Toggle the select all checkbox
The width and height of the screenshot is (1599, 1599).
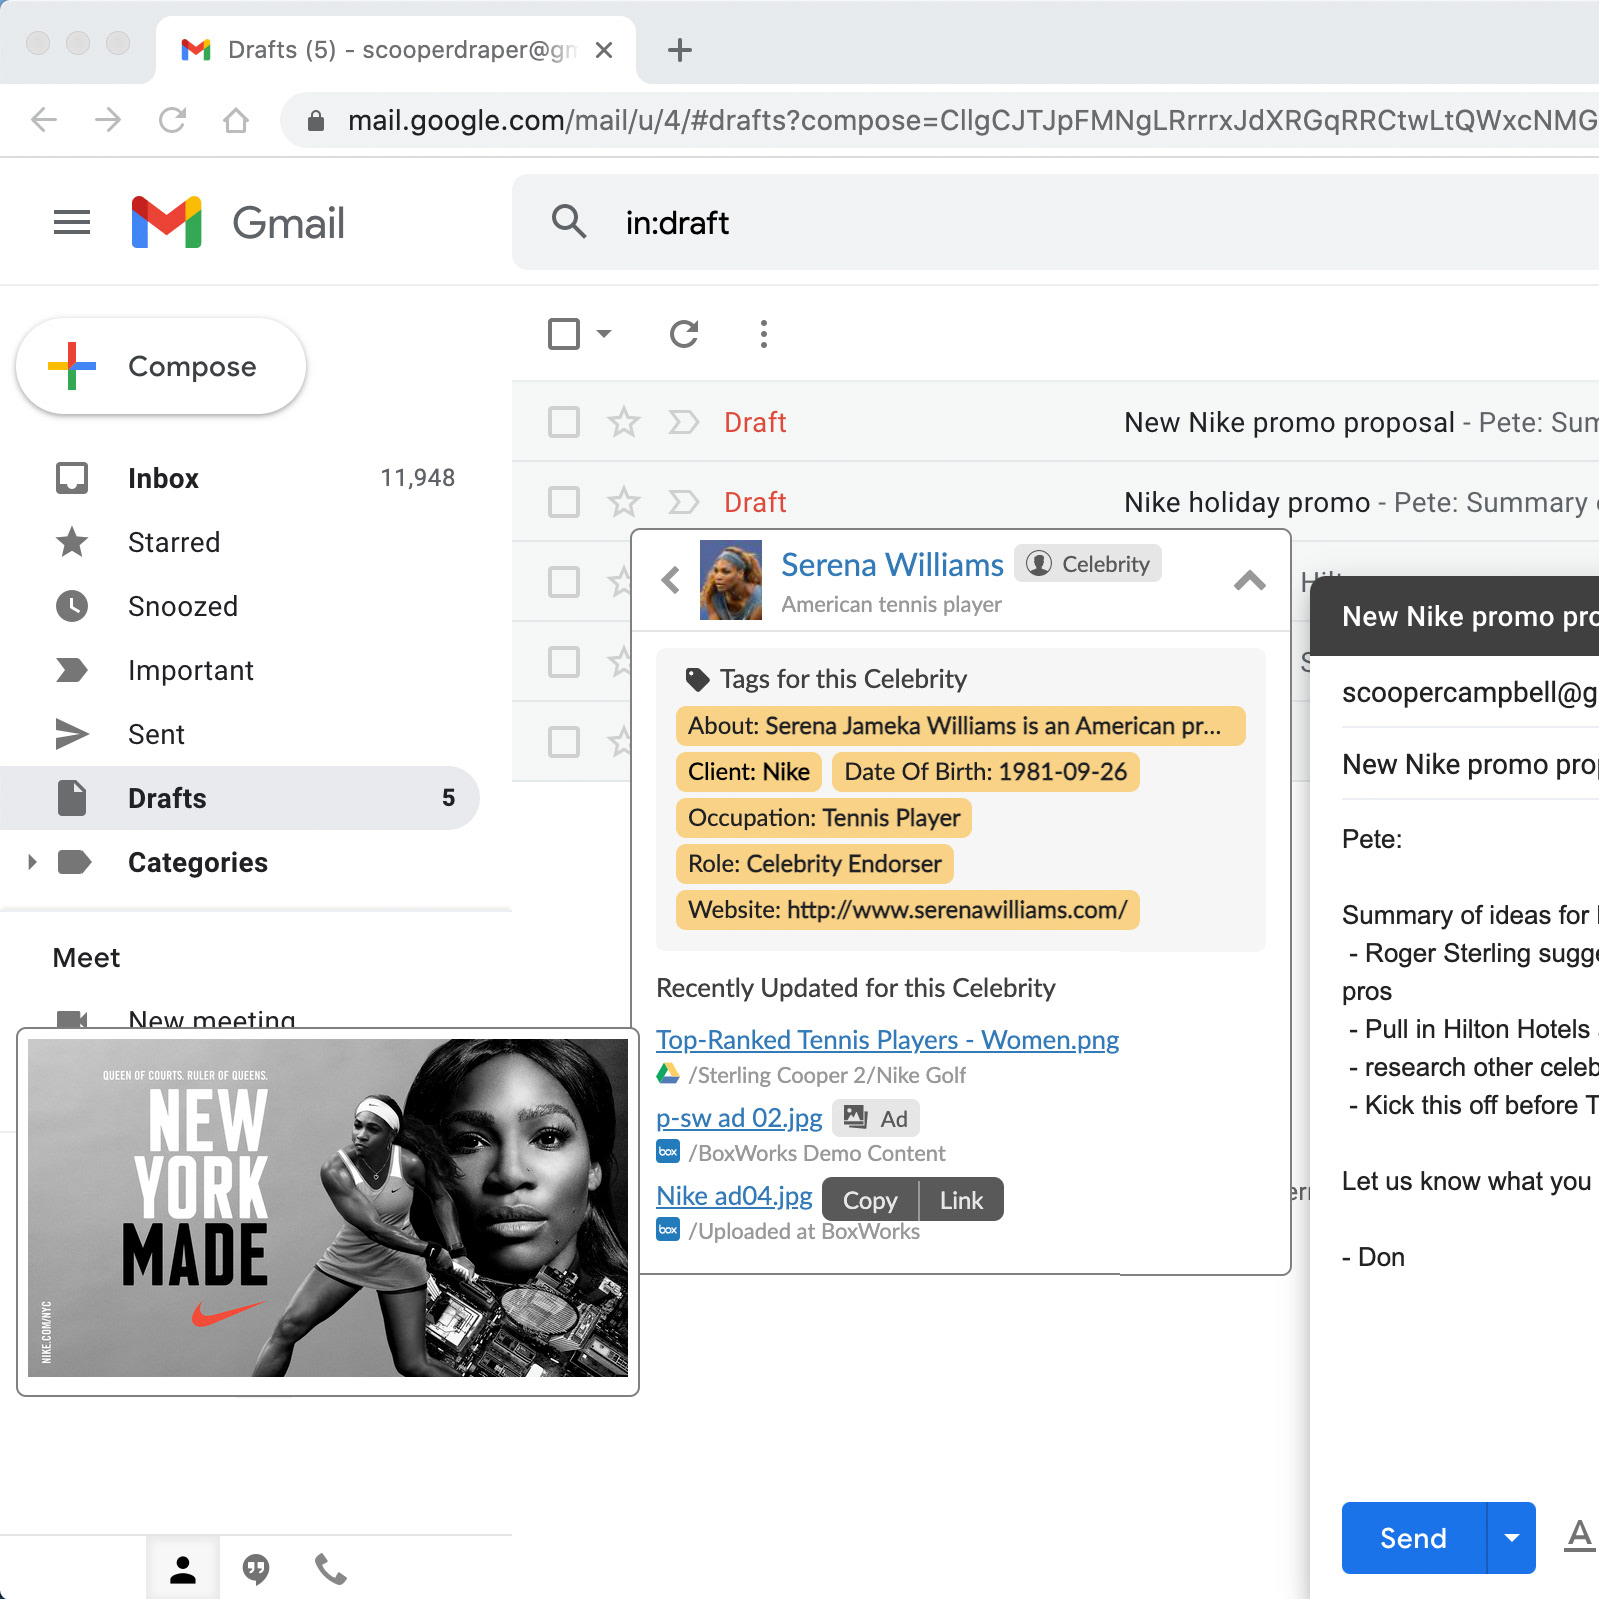coord(564,334)
